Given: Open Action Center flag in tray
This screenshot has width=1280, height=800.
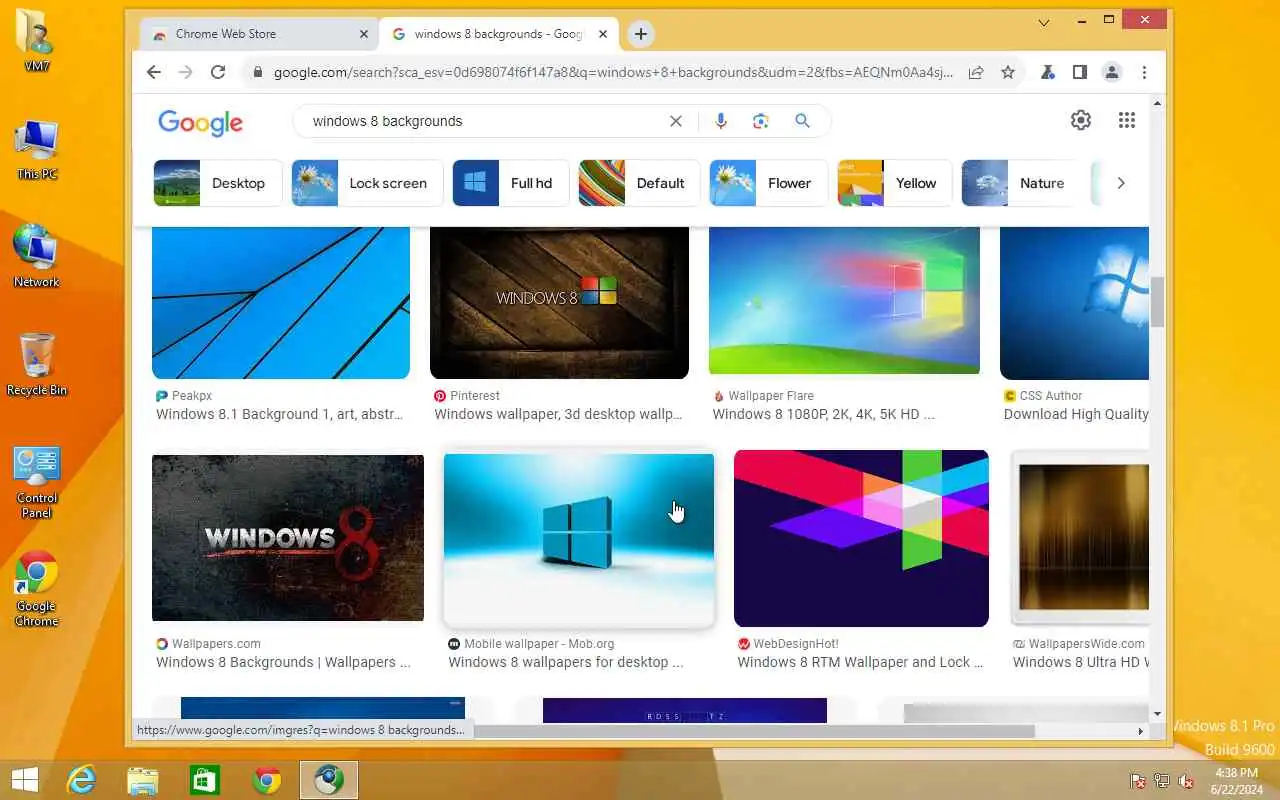Looking at the screenshot, I should pos(1138,781).
